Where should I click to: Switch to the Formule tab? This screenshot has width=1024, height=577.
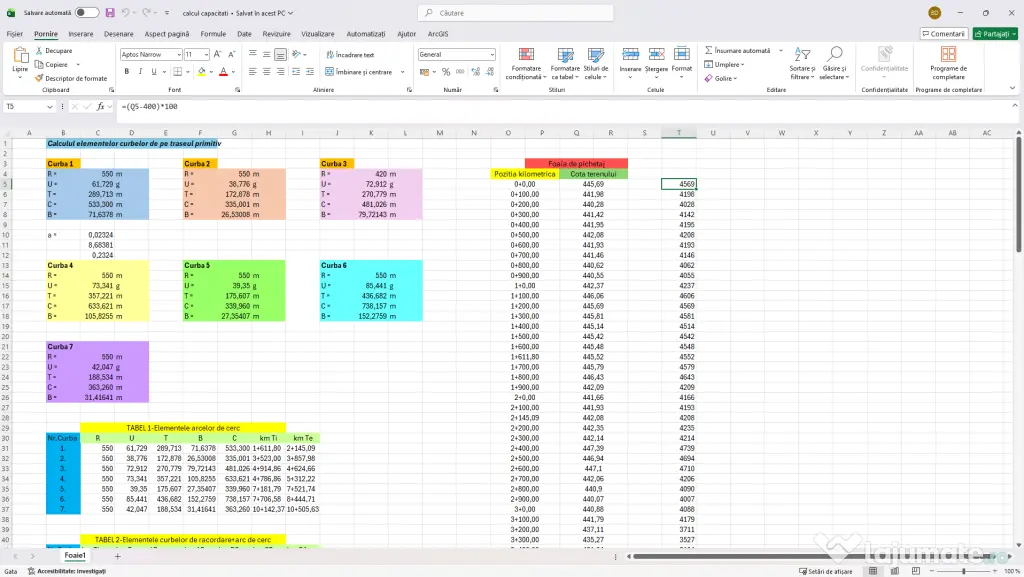pos(213,34)
